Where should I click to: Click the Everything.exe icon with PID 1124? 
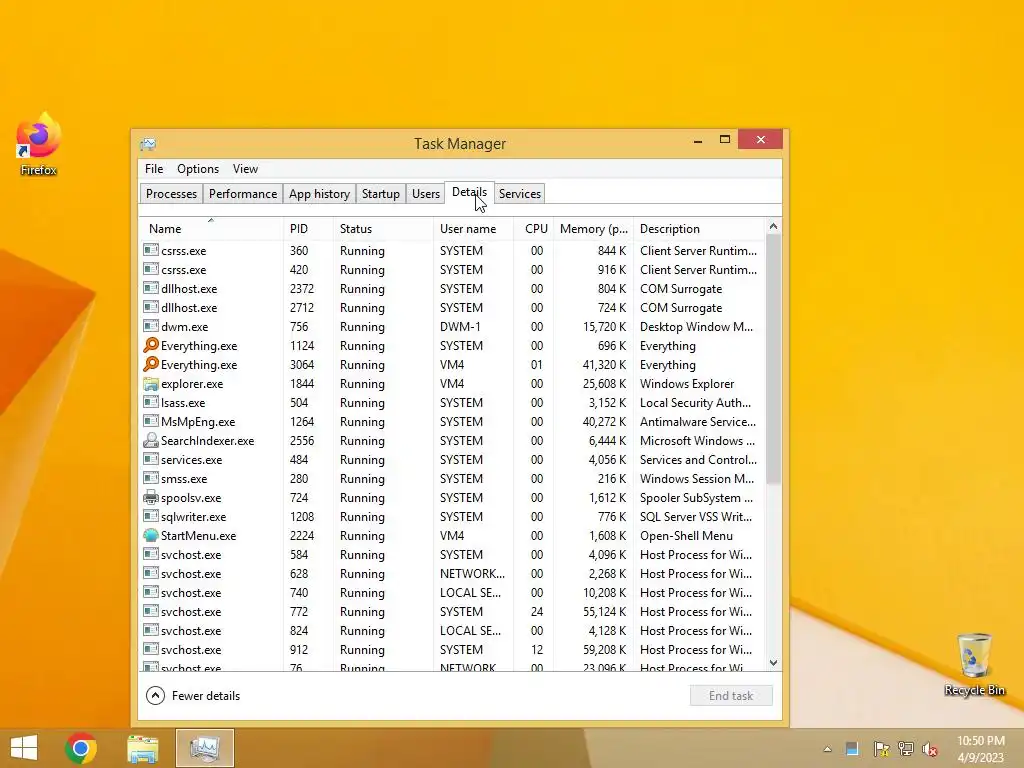(x=151, y=345)
